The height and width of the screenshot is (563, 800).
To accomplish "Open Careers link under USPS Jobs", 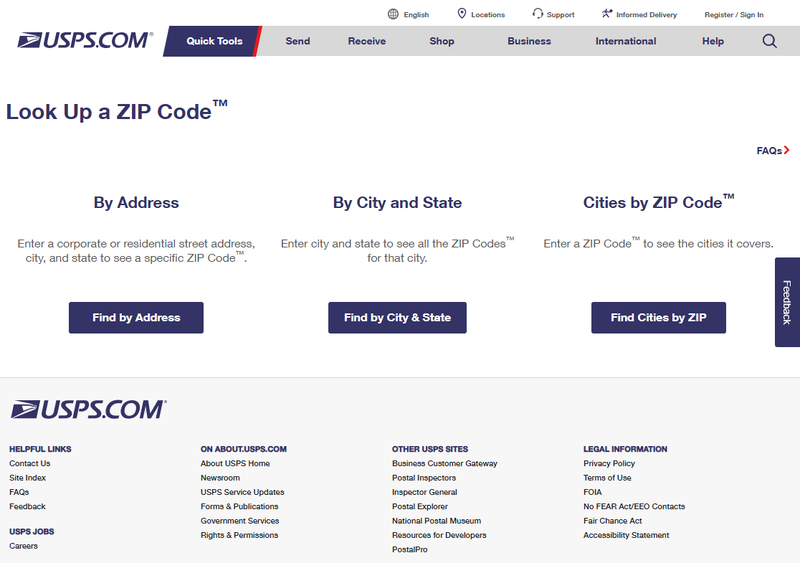I will (23, 546).
